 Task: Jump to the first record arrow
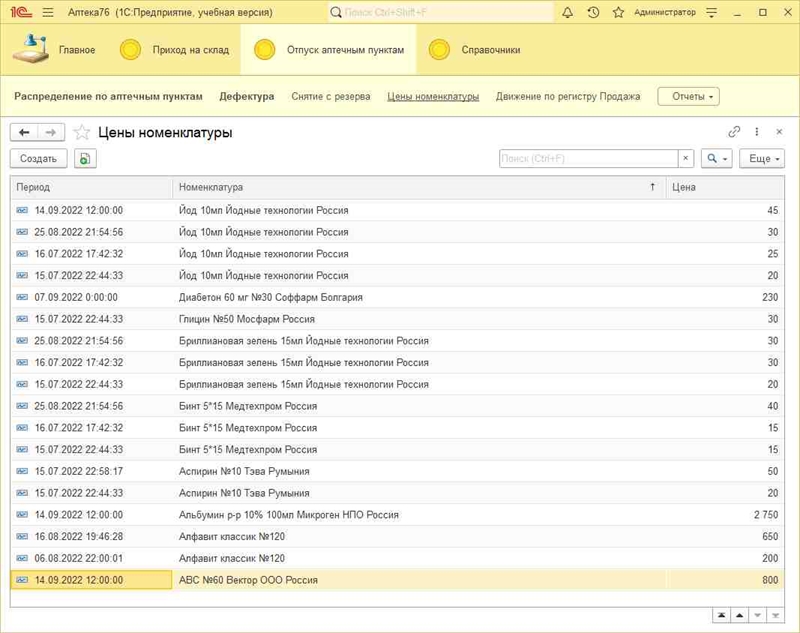(721, 616)
